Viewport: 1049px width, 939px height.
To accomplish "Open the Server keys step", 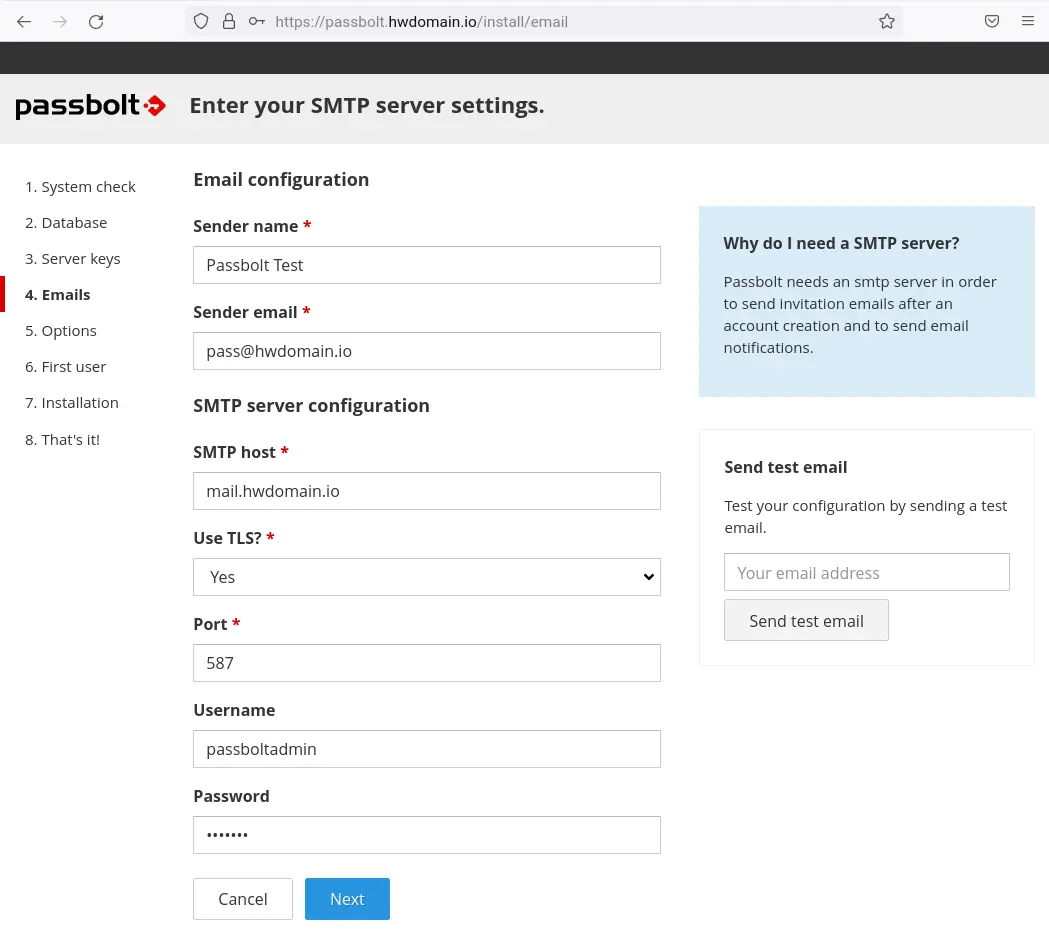I will [x=72, y=259].
